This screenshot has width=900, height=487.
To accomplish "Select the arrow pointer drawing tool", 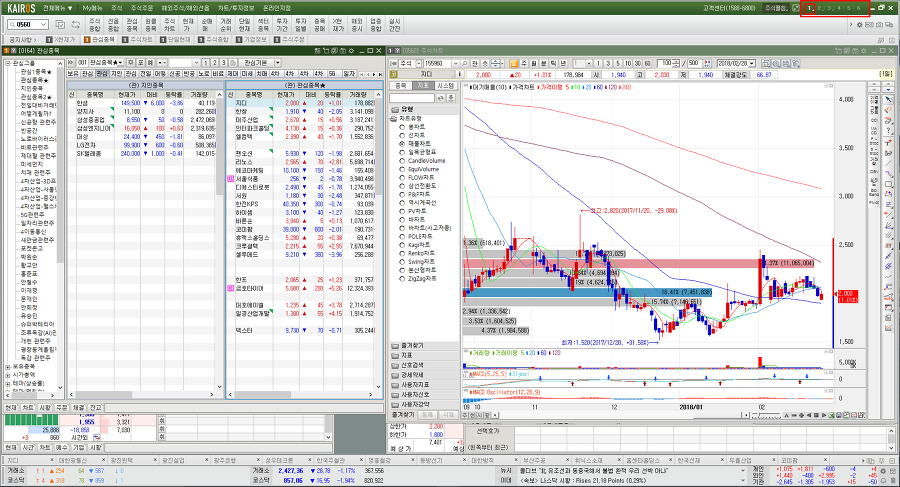I will [x=888, y=99].
